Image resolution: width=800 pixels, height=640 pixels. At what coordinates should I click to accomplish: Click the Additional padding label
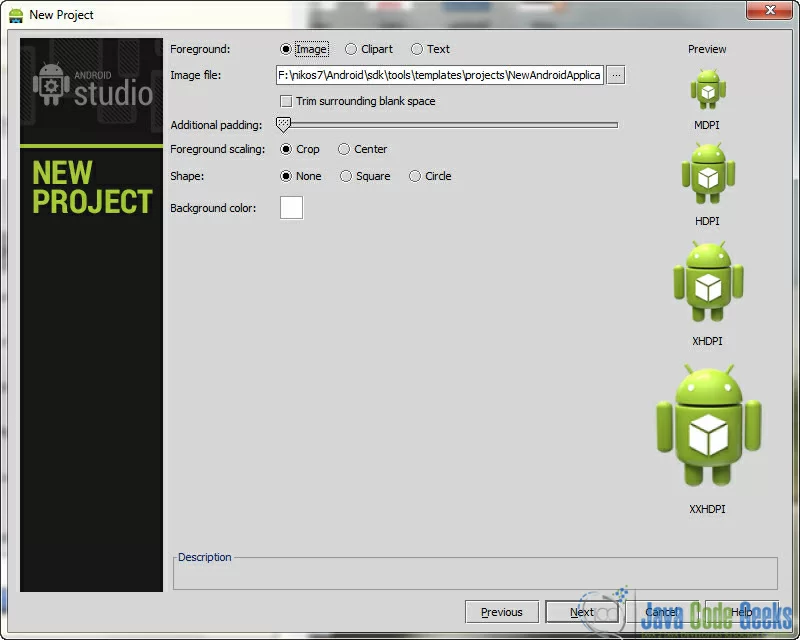(216, 125)
